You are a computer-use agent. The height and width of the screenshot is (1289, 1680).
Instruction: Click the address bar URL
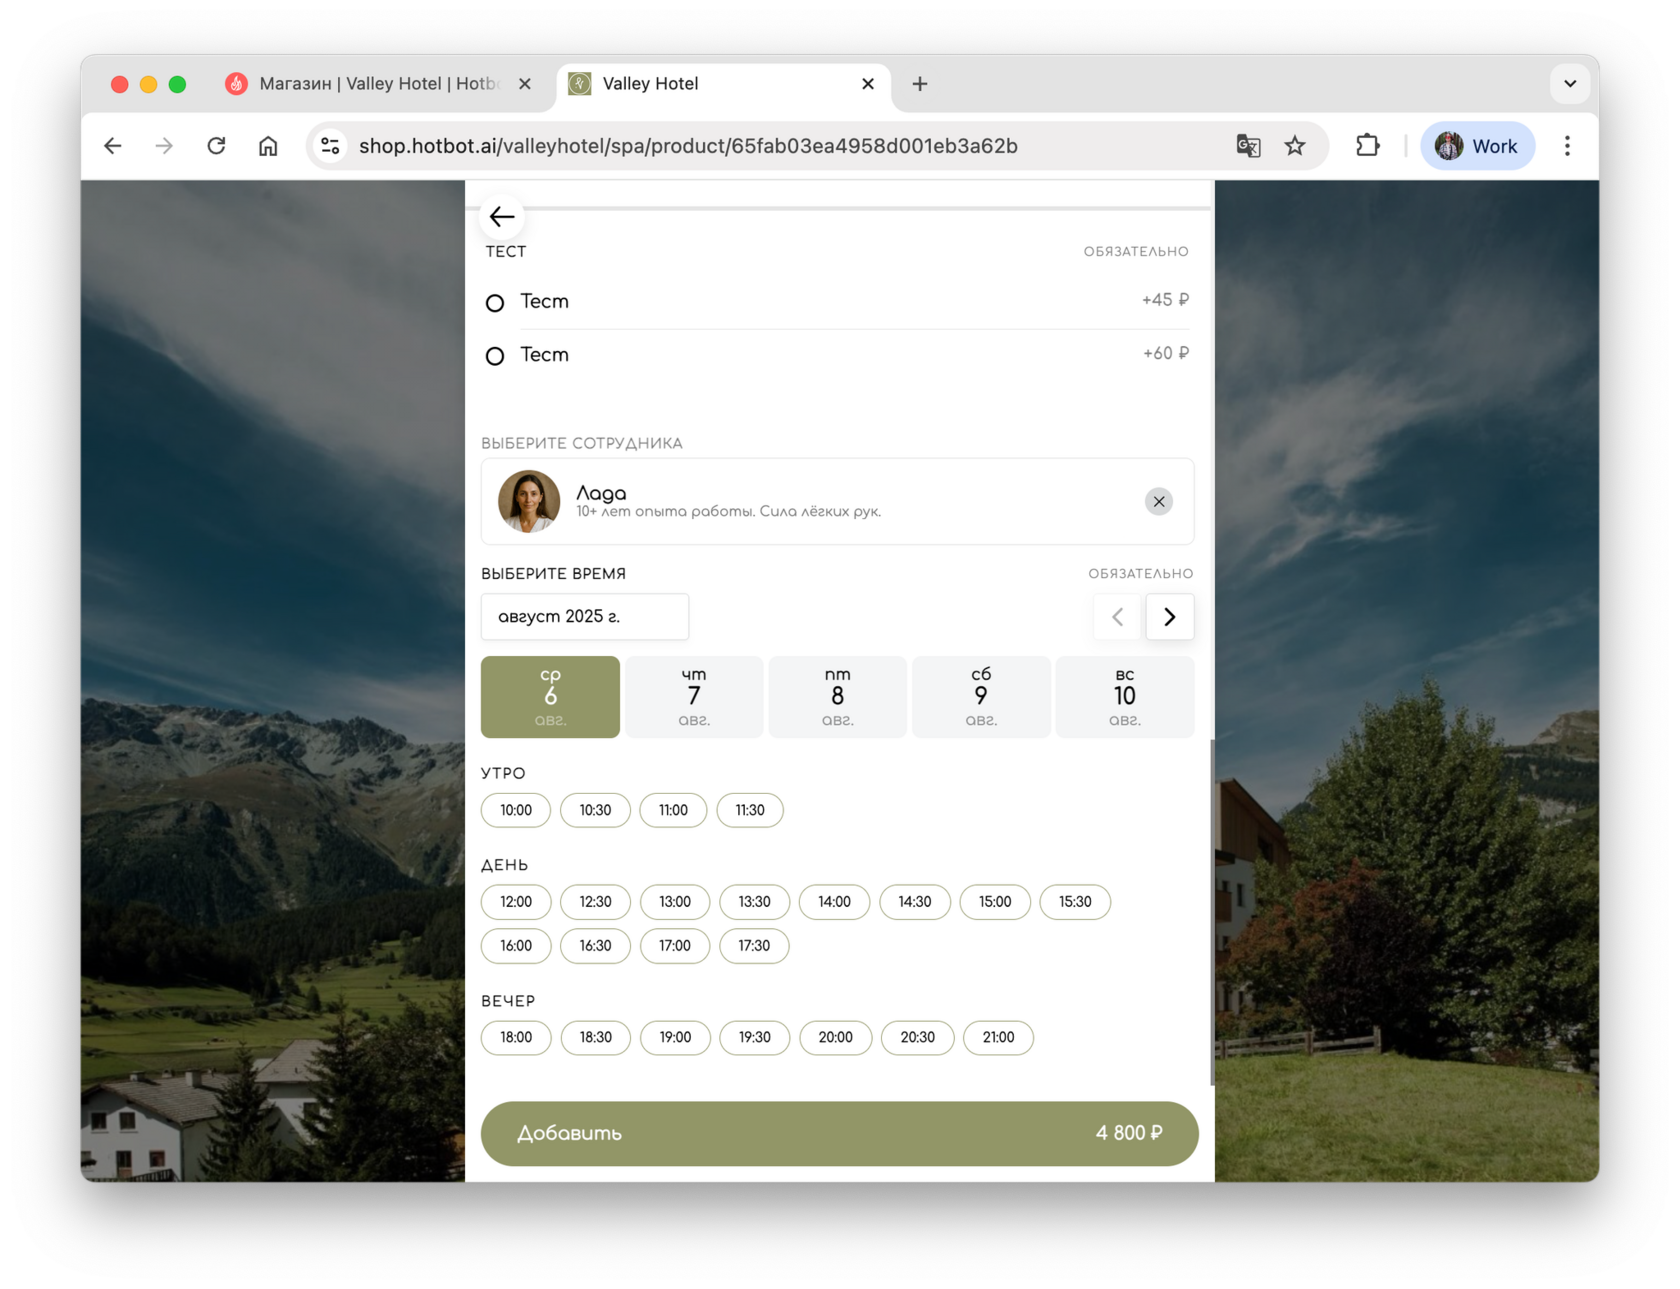tap(688, 146)
